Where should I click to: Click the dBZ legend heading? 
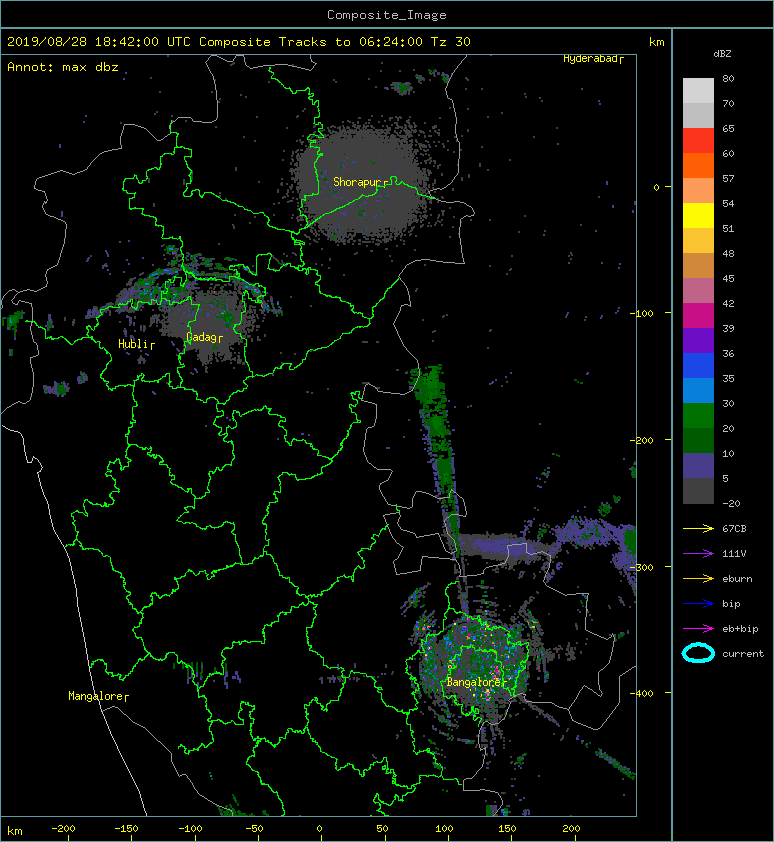[722, 54]
